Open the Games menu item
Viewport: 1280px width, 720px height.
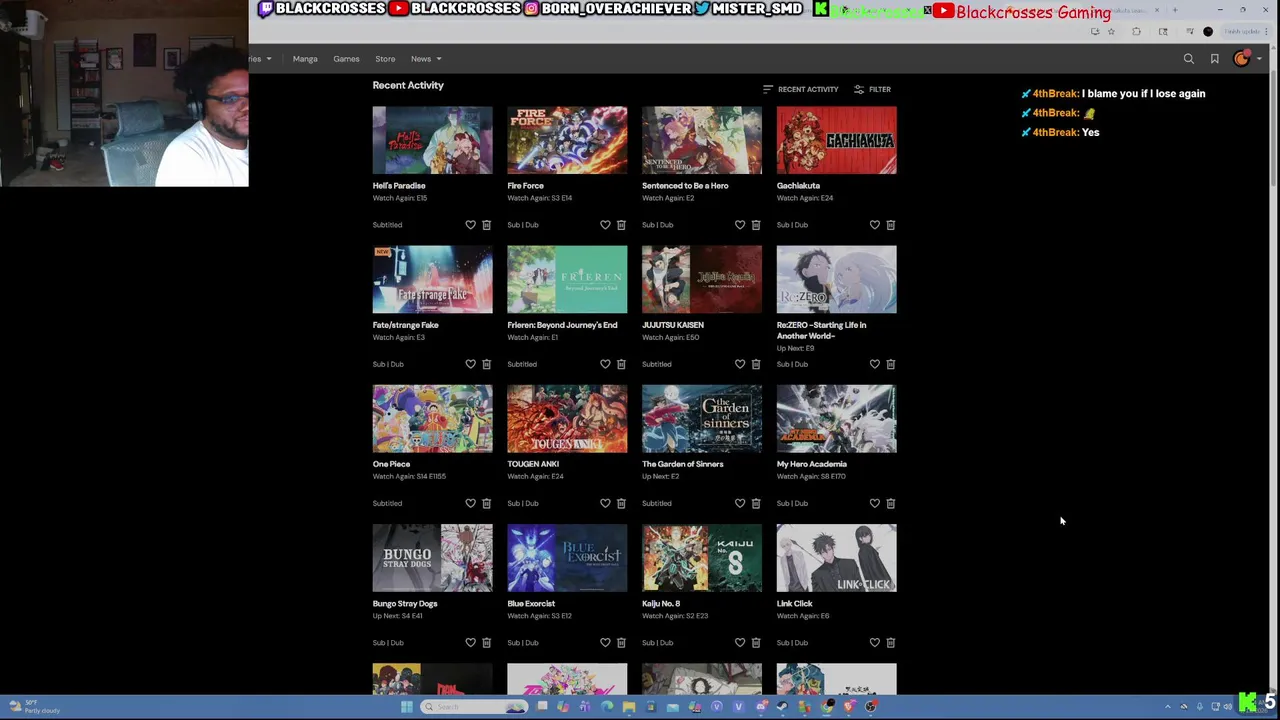(x=346, y=59)
